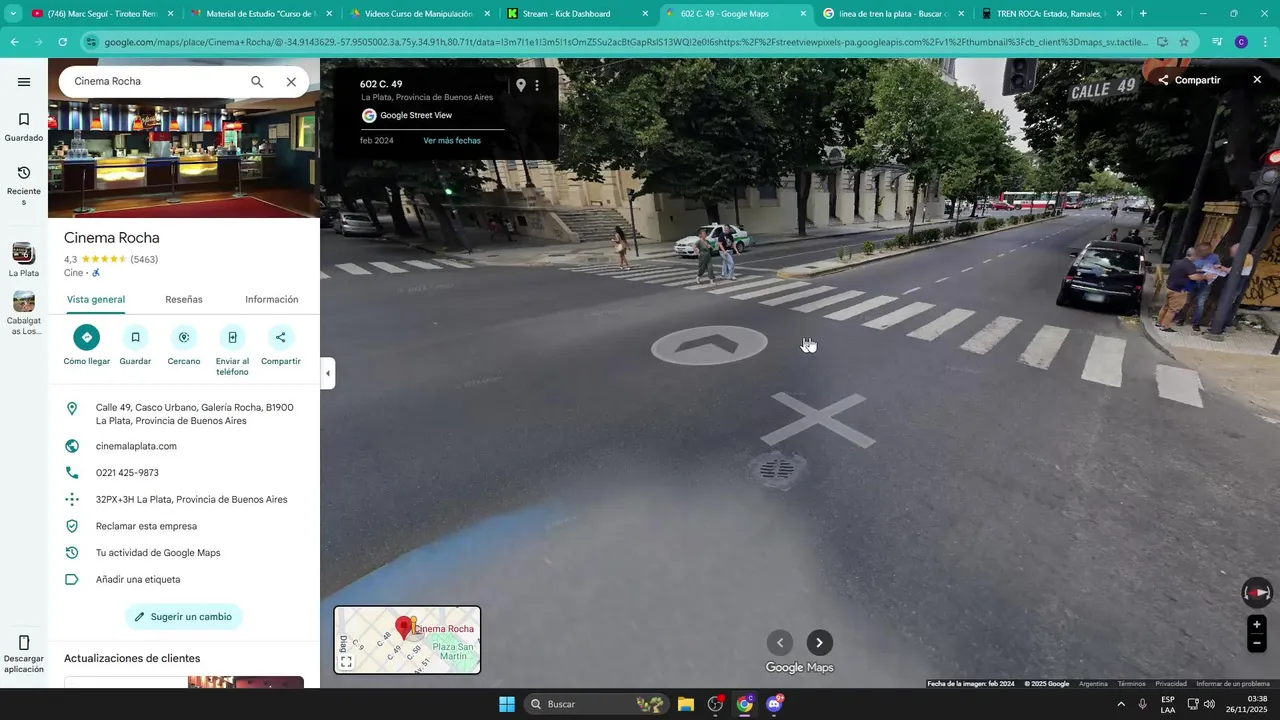This screenshot has width=1280, height=720.
Task: Open the Recientes history panel
Action: click(x=24, y=186)
